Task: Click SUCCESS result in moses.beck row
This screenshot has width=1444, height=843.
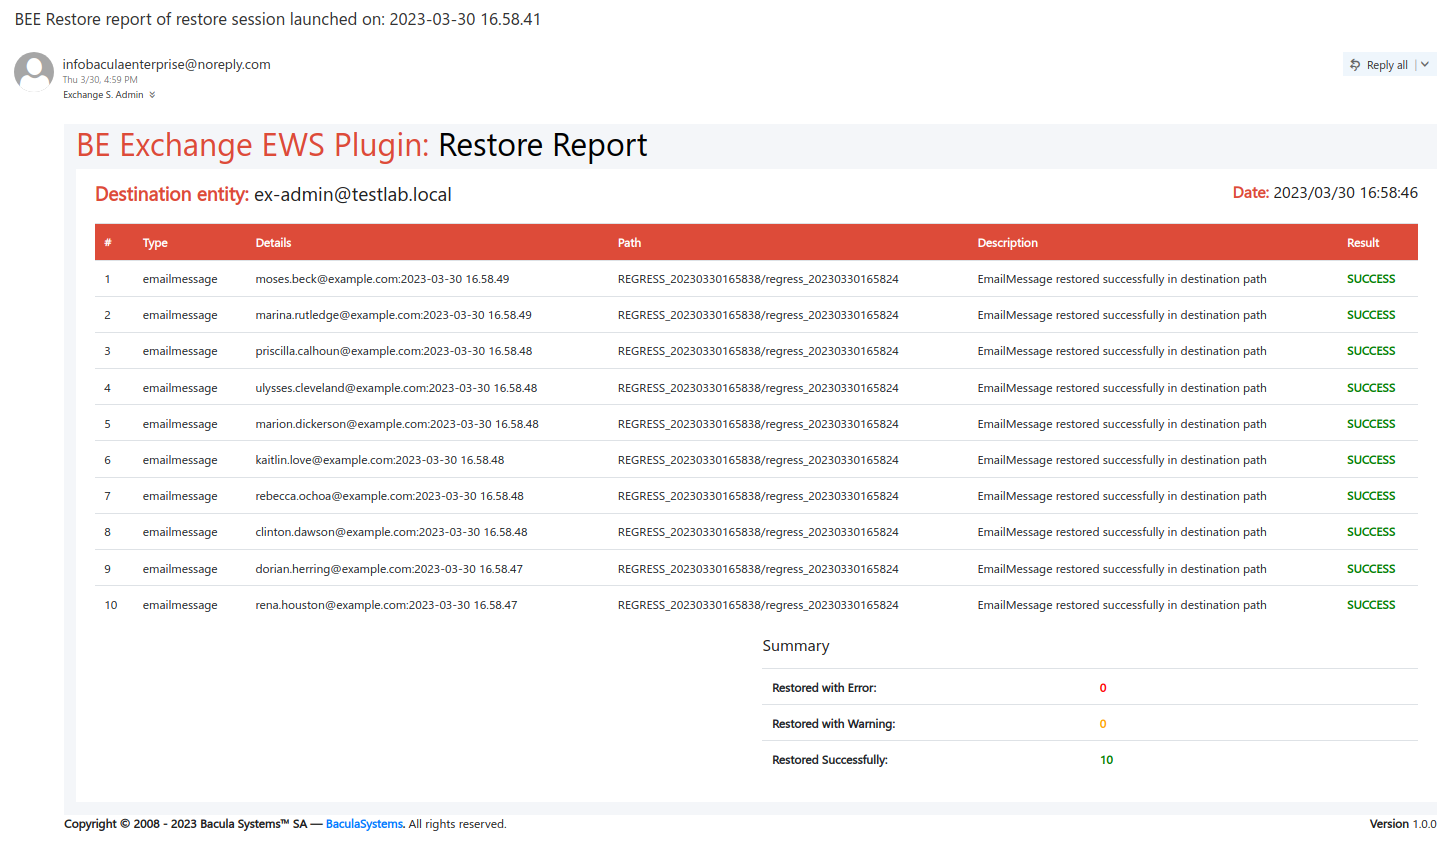Action: coord(1370,279)
